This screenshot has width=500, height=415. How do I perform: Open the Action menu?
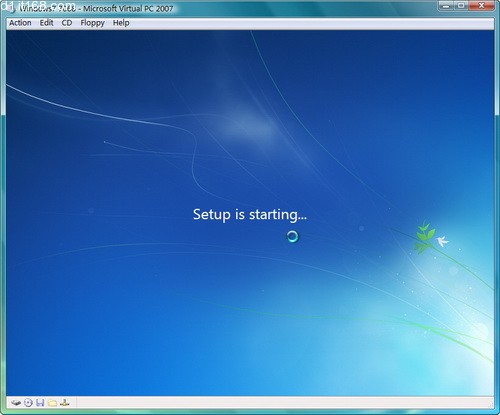click(20, 23)
